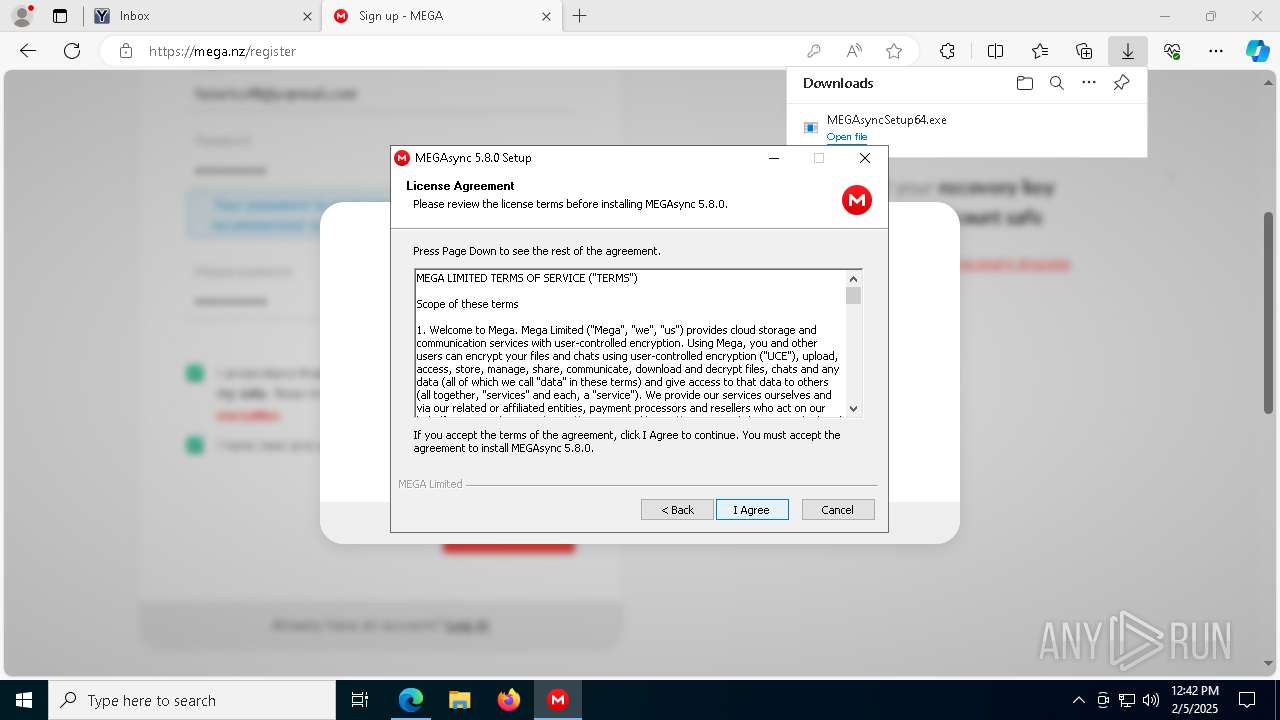1280x720 pixels.
Task: Cancel the MEGAsync setup
Action: [838, 510]
